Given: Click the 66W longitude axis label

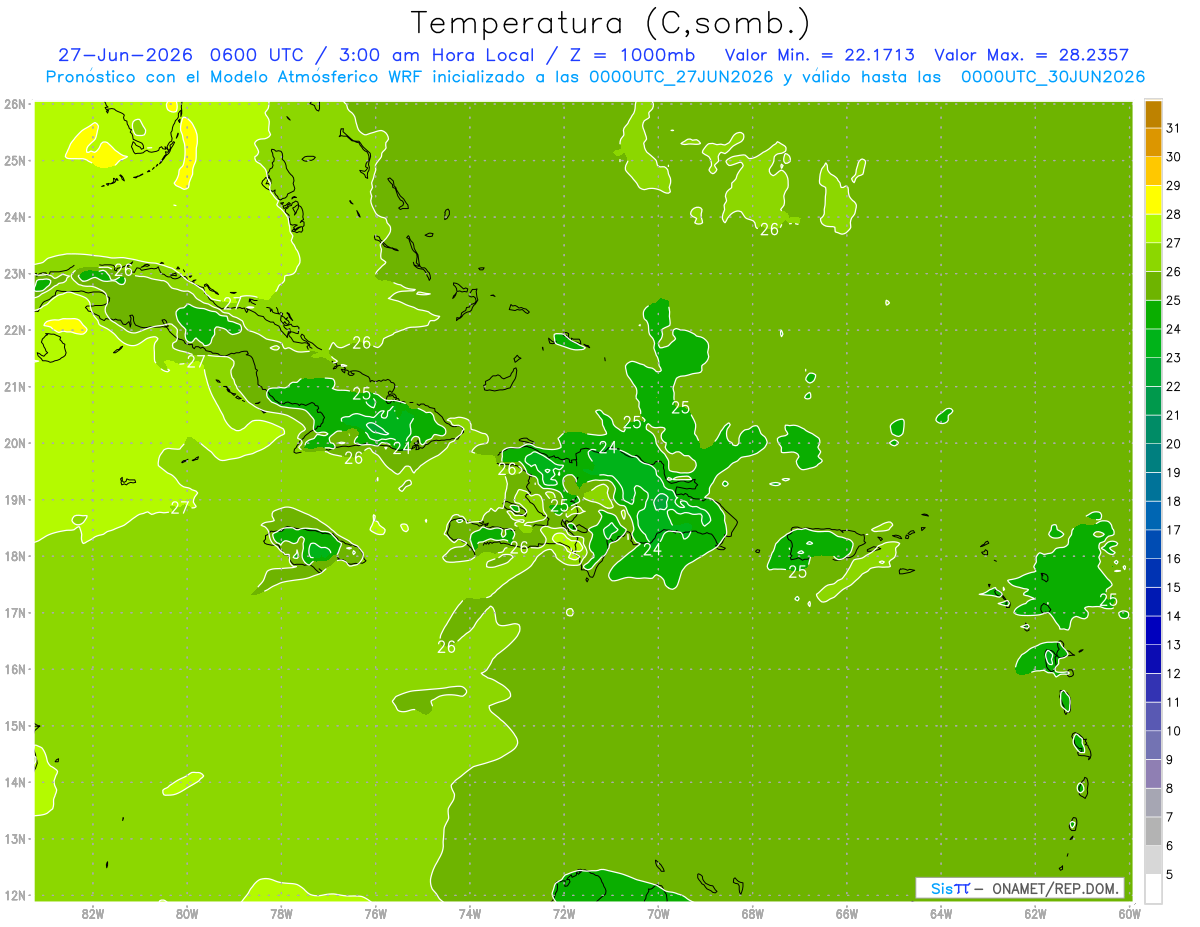Looking at the screenshot, I should click(x=846, y=914).
